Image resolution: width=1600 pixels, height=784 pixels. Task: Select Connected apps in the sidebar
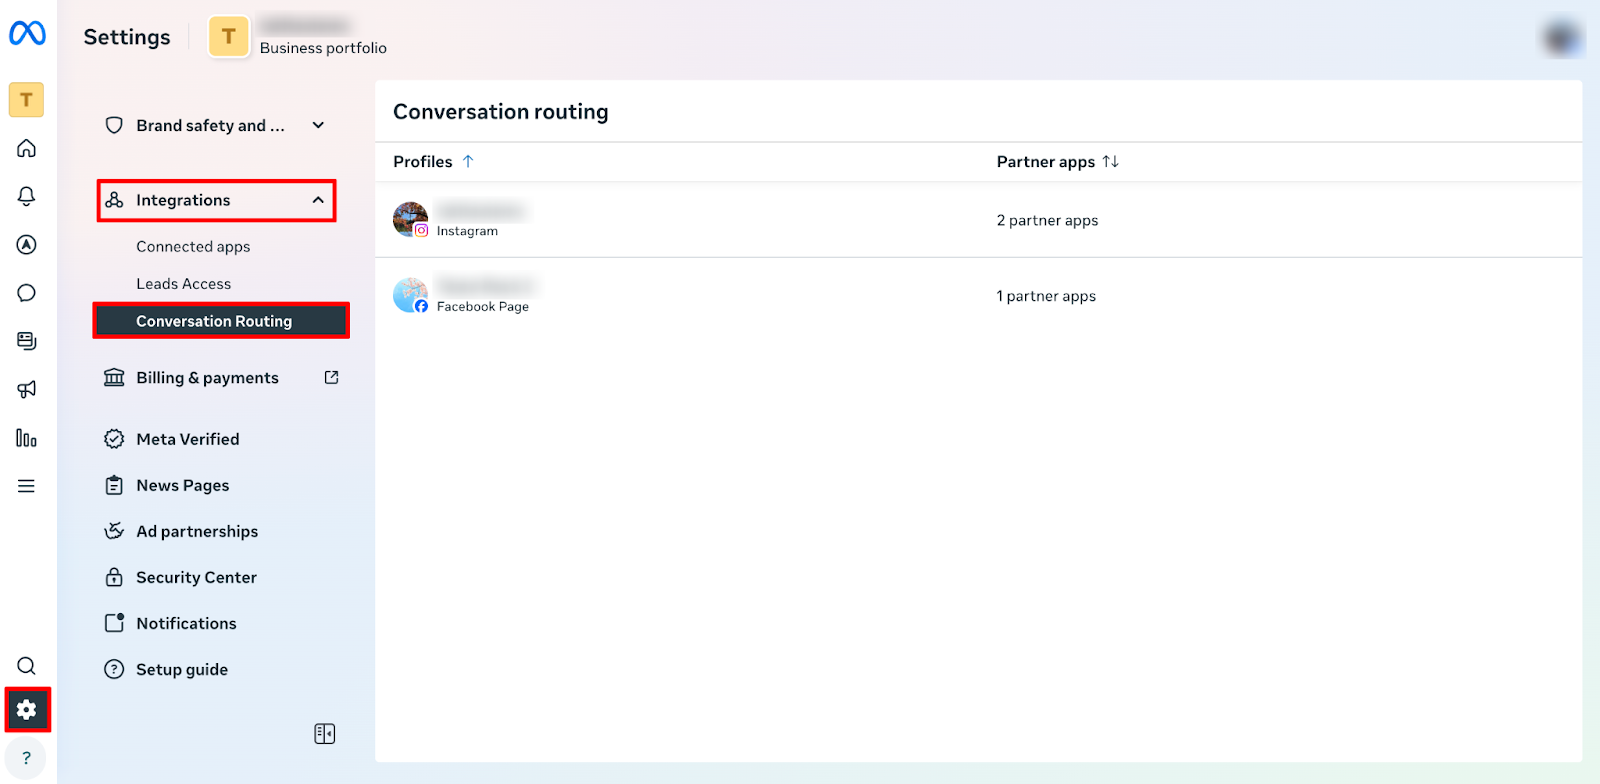pos(193,247)
